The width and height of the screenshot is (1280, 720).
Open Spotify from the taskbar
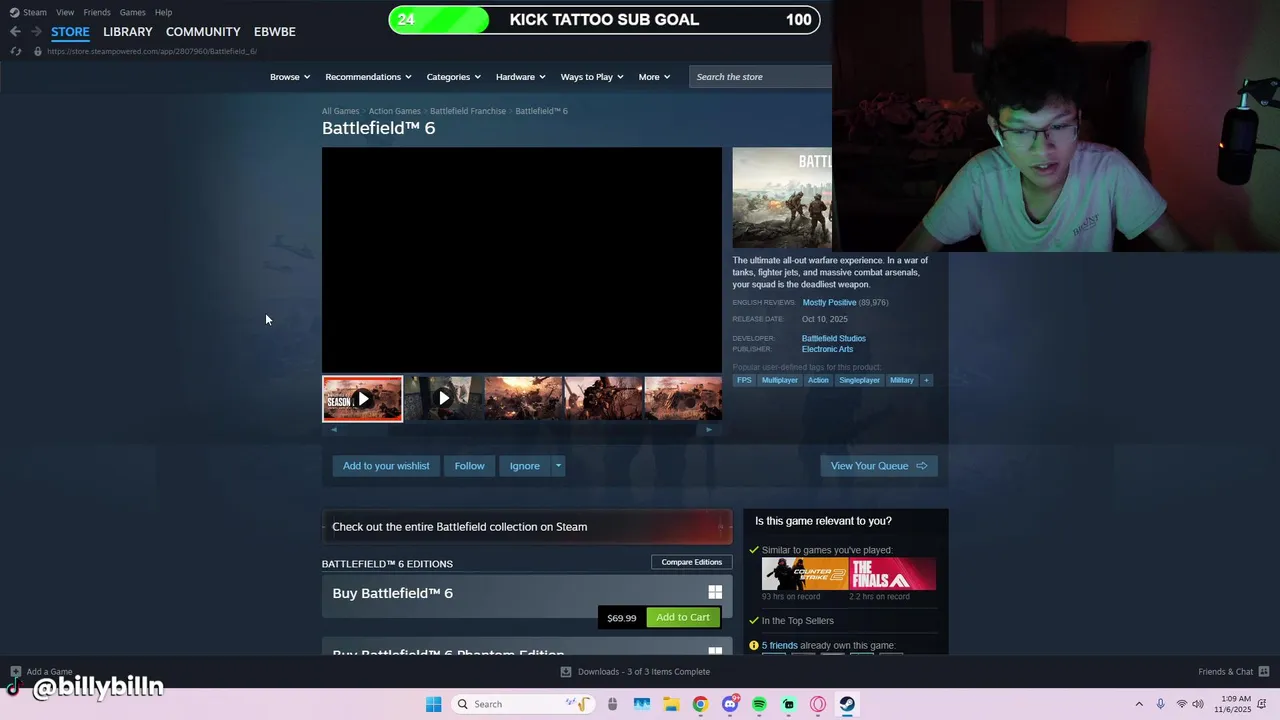759,704
